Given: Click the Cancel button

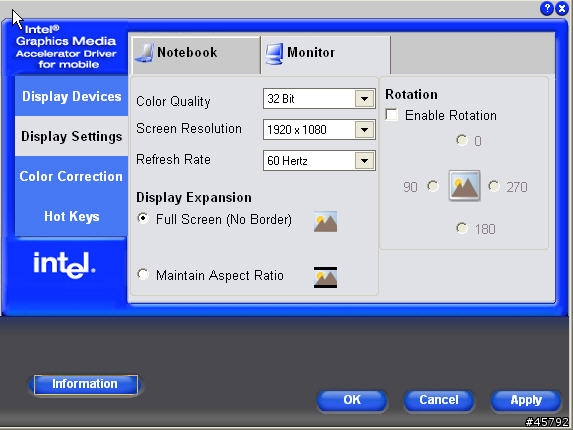Looking at the screenshot, I should click(439, 400).
